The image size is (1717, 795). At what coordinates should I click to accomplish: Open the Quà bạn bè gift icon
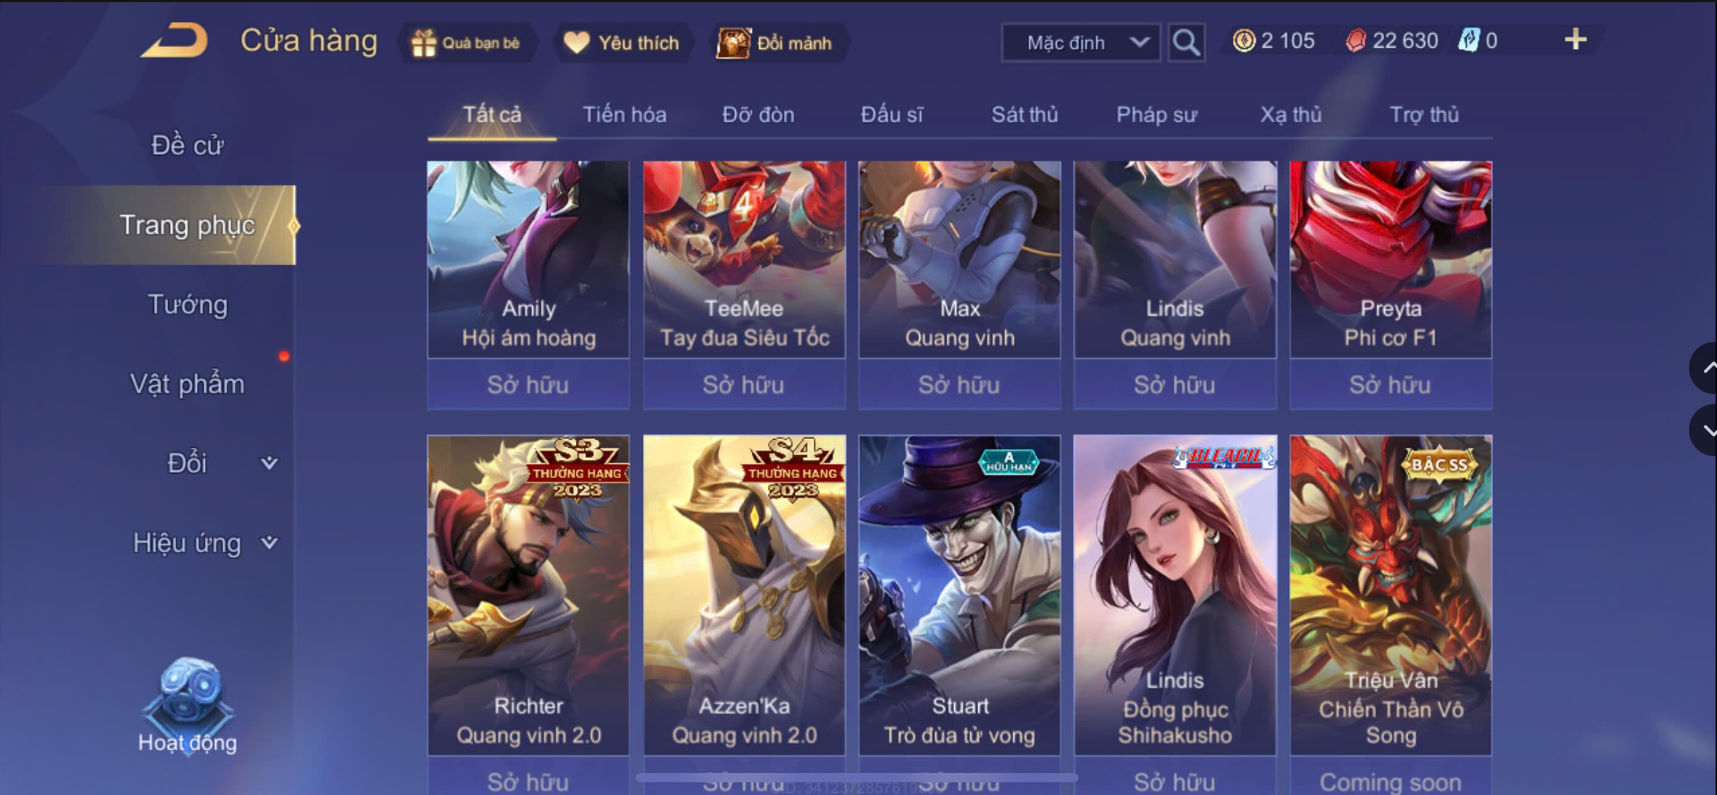point(466,43)
